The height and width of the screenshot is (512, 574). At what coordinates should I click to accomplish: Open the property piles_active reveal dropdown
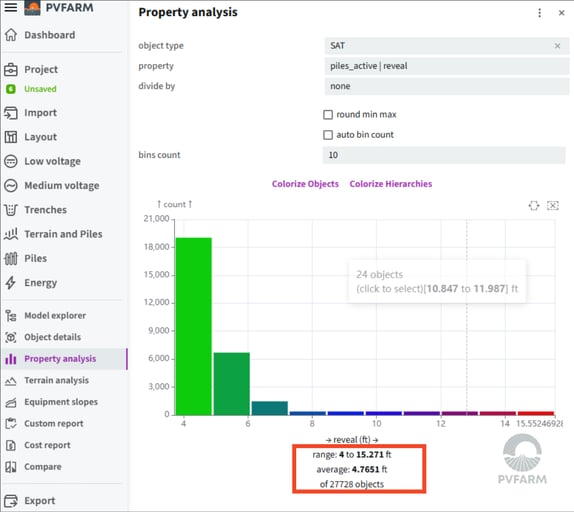point(447,66)
